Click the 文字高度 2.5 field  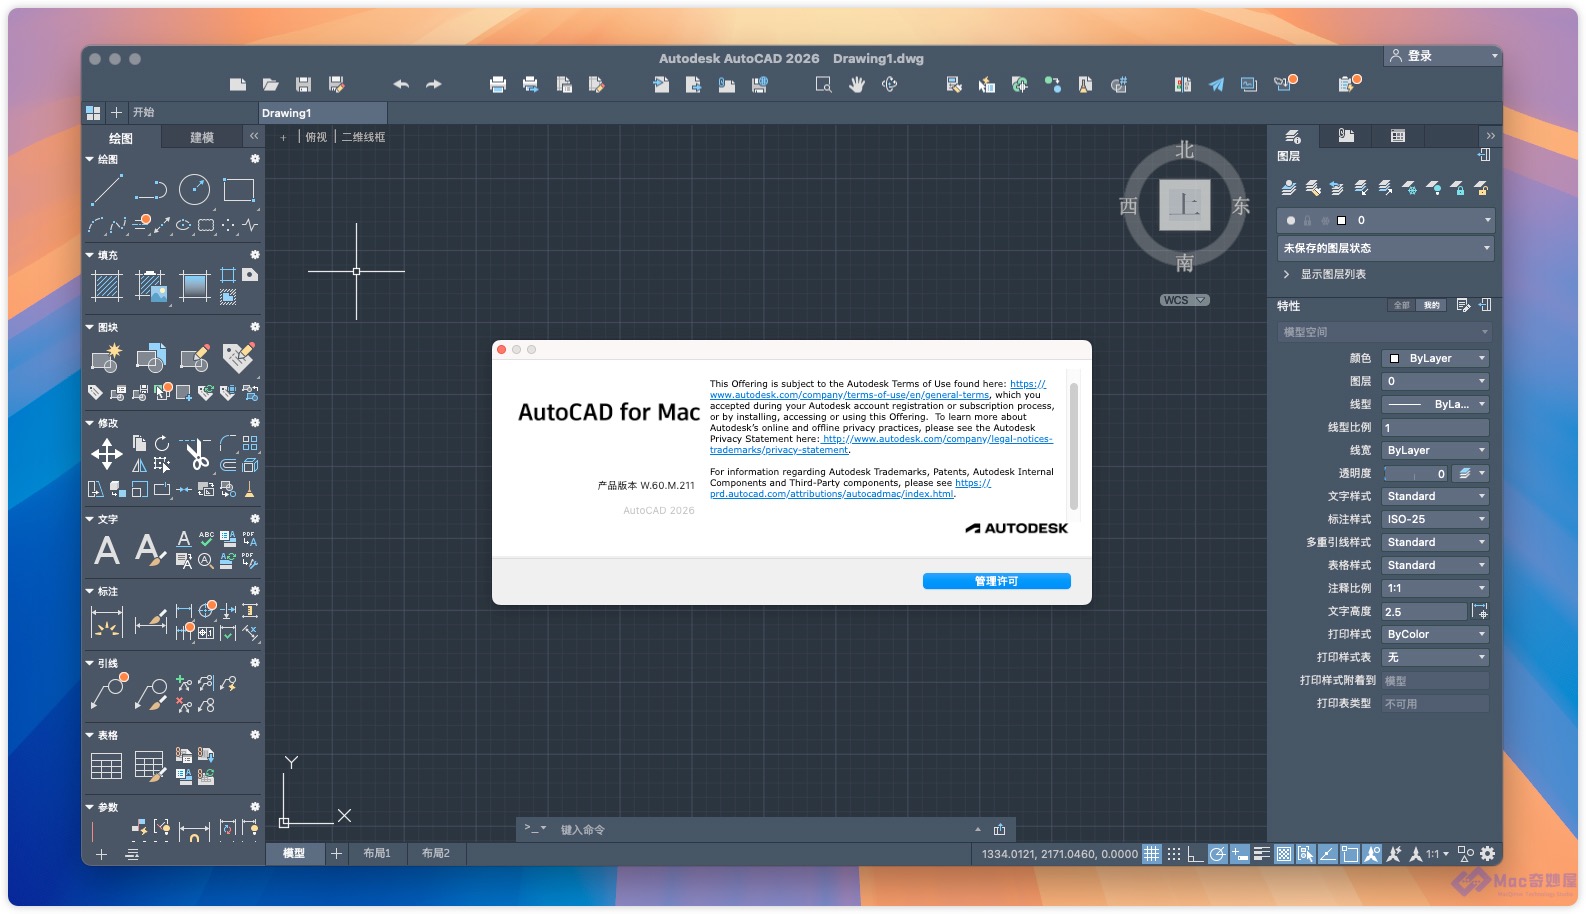click(x=1424, y=611)
